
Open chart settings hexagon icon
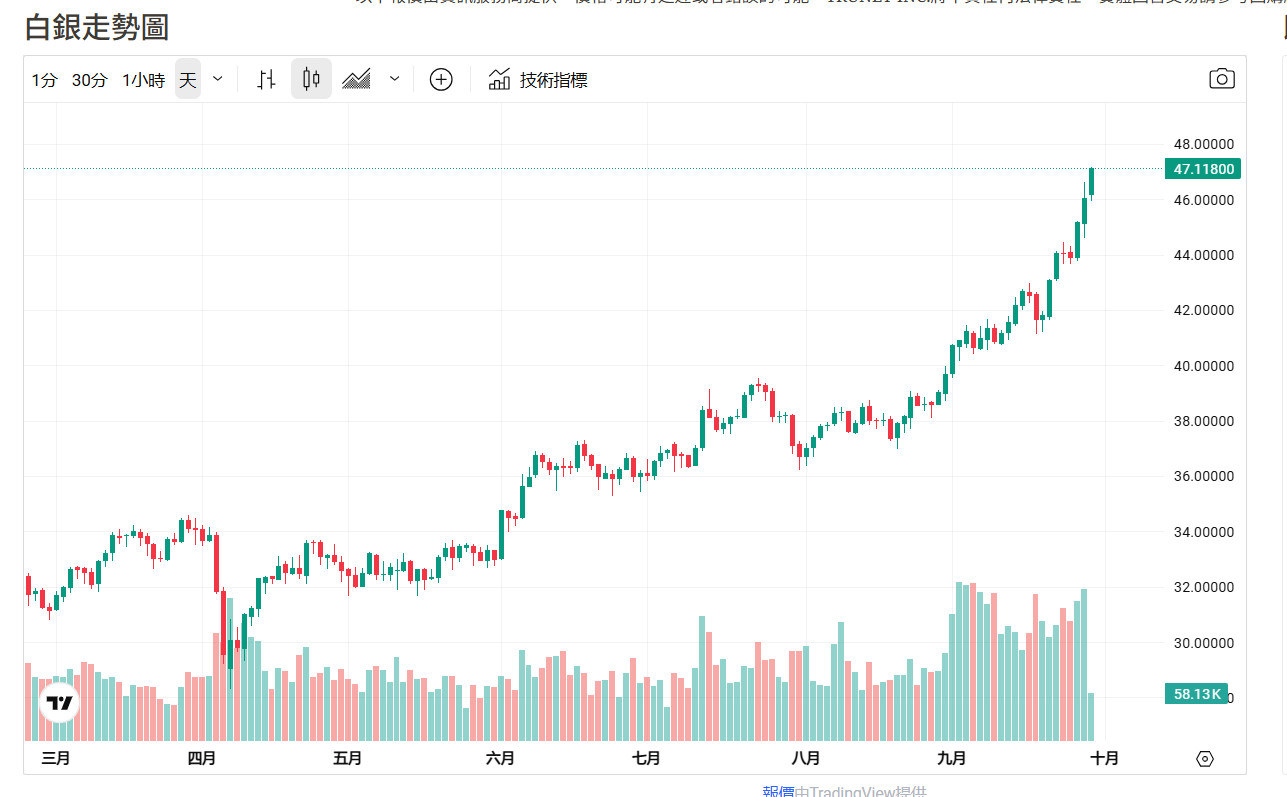(x=1205, y=759)
